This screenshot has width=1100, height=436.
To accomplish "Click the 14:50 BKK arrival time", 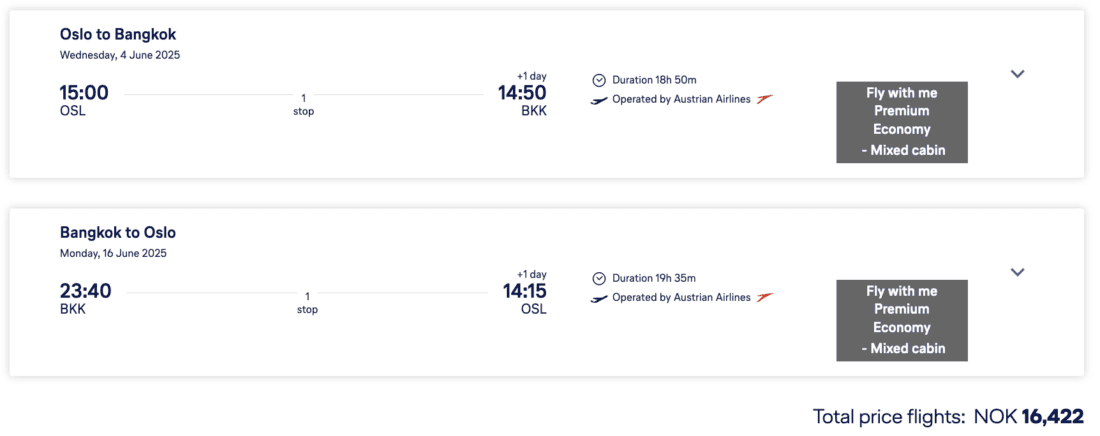I will coord(522,94).
